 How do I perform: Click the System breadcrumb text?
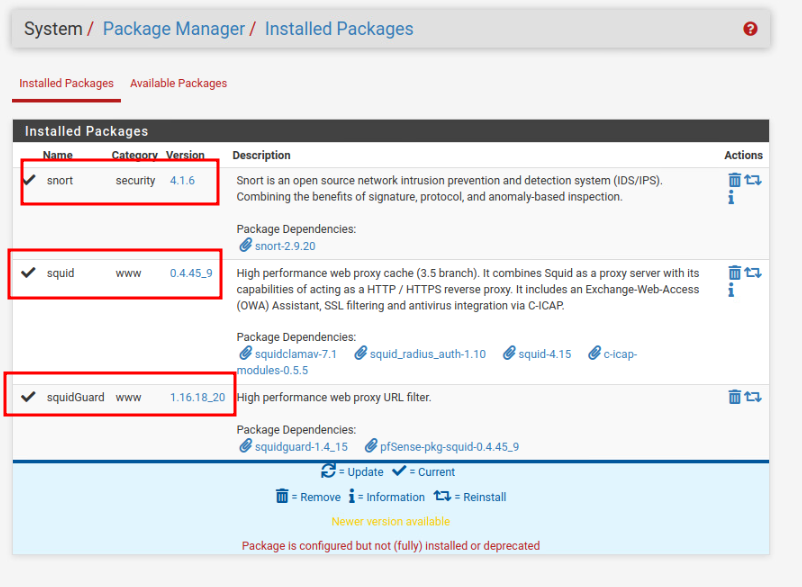pyautogui.click(x=53, y=29)
